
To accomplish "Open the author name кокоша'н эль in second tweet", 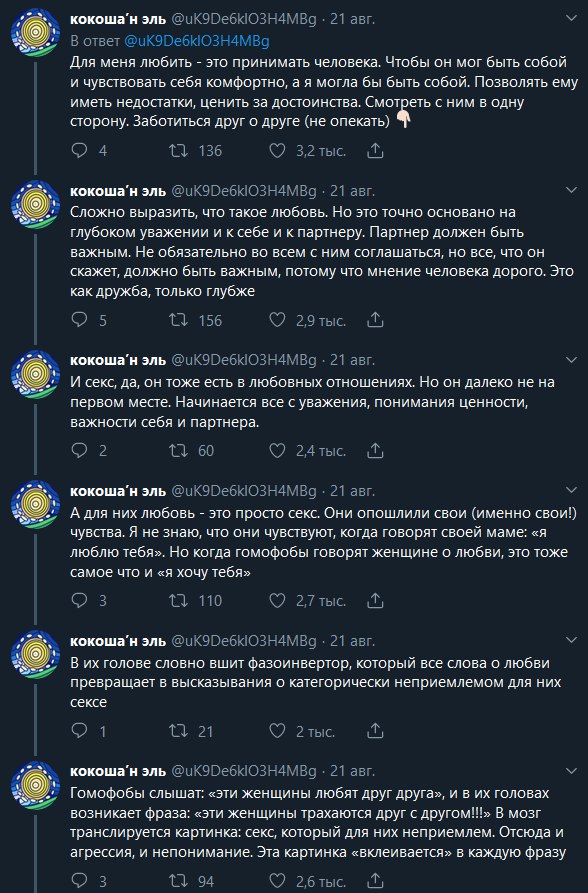I will 118,191.
